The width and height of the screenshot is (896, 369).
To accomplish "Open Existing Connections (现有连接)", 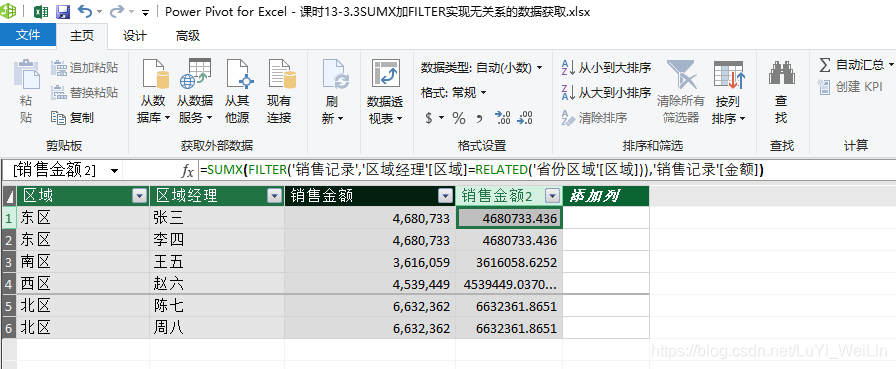I will (279, 91).
